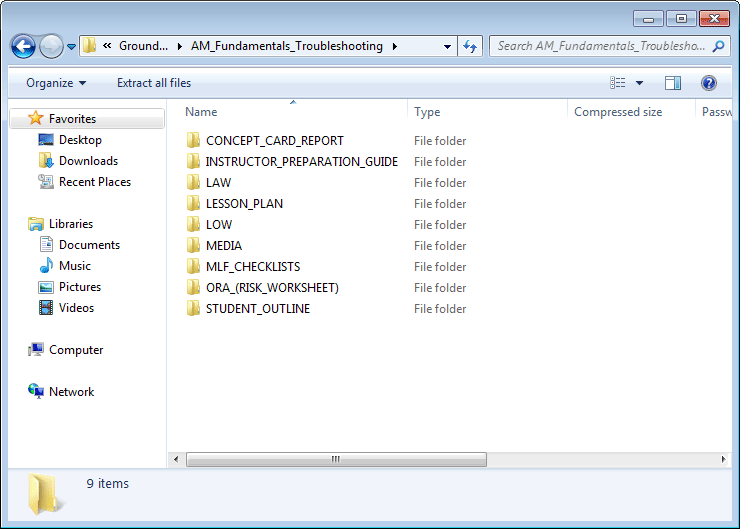740x529 pixels.
Task: Click the Desktop icon in Favorites
Action: (46, 140)
